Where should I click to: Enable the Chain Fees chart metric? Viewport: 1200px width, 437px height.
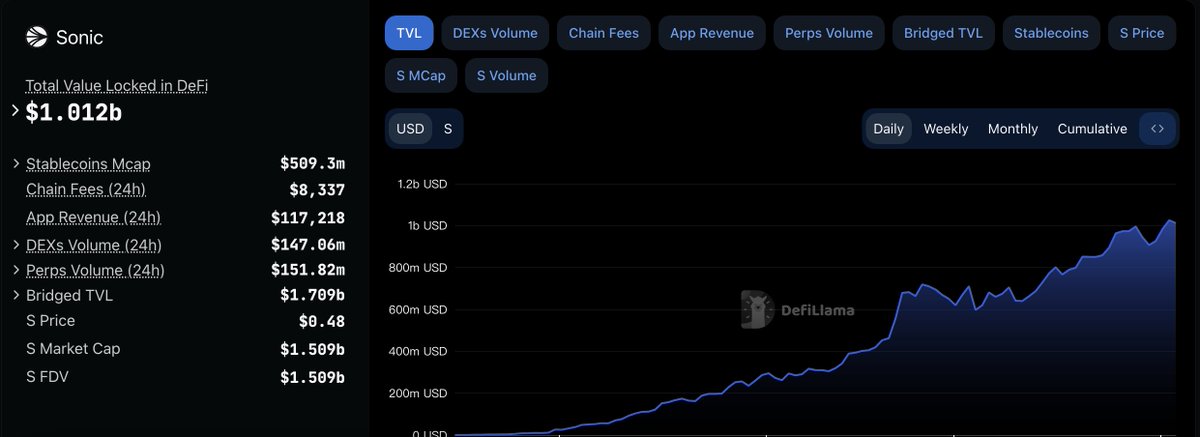click(x=604, y=33)
